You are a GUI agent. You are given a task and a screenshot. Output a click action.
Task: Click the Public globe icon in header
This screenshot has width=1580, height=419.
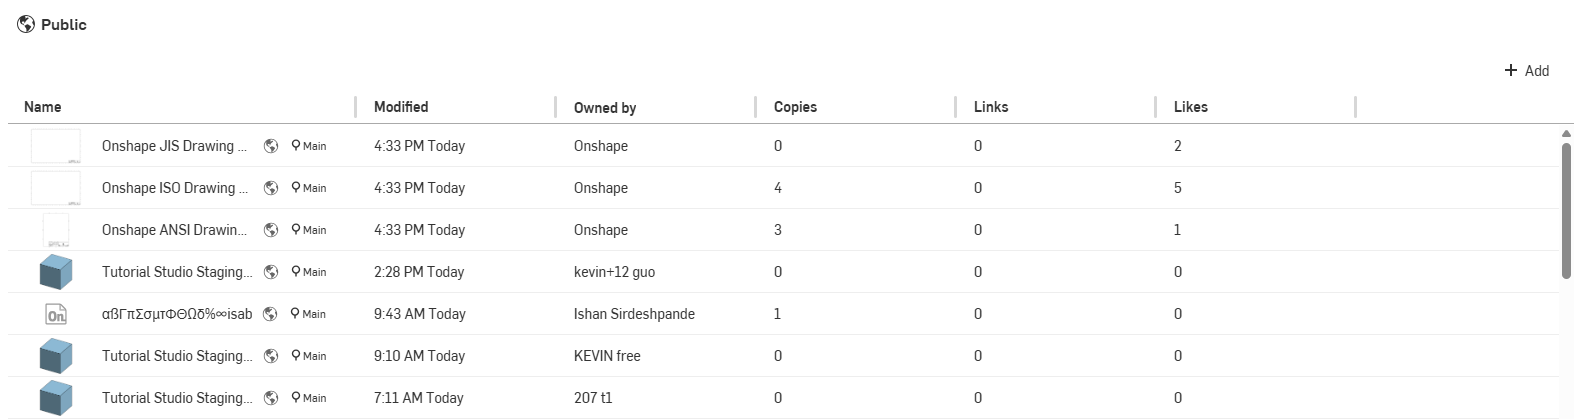26,25
